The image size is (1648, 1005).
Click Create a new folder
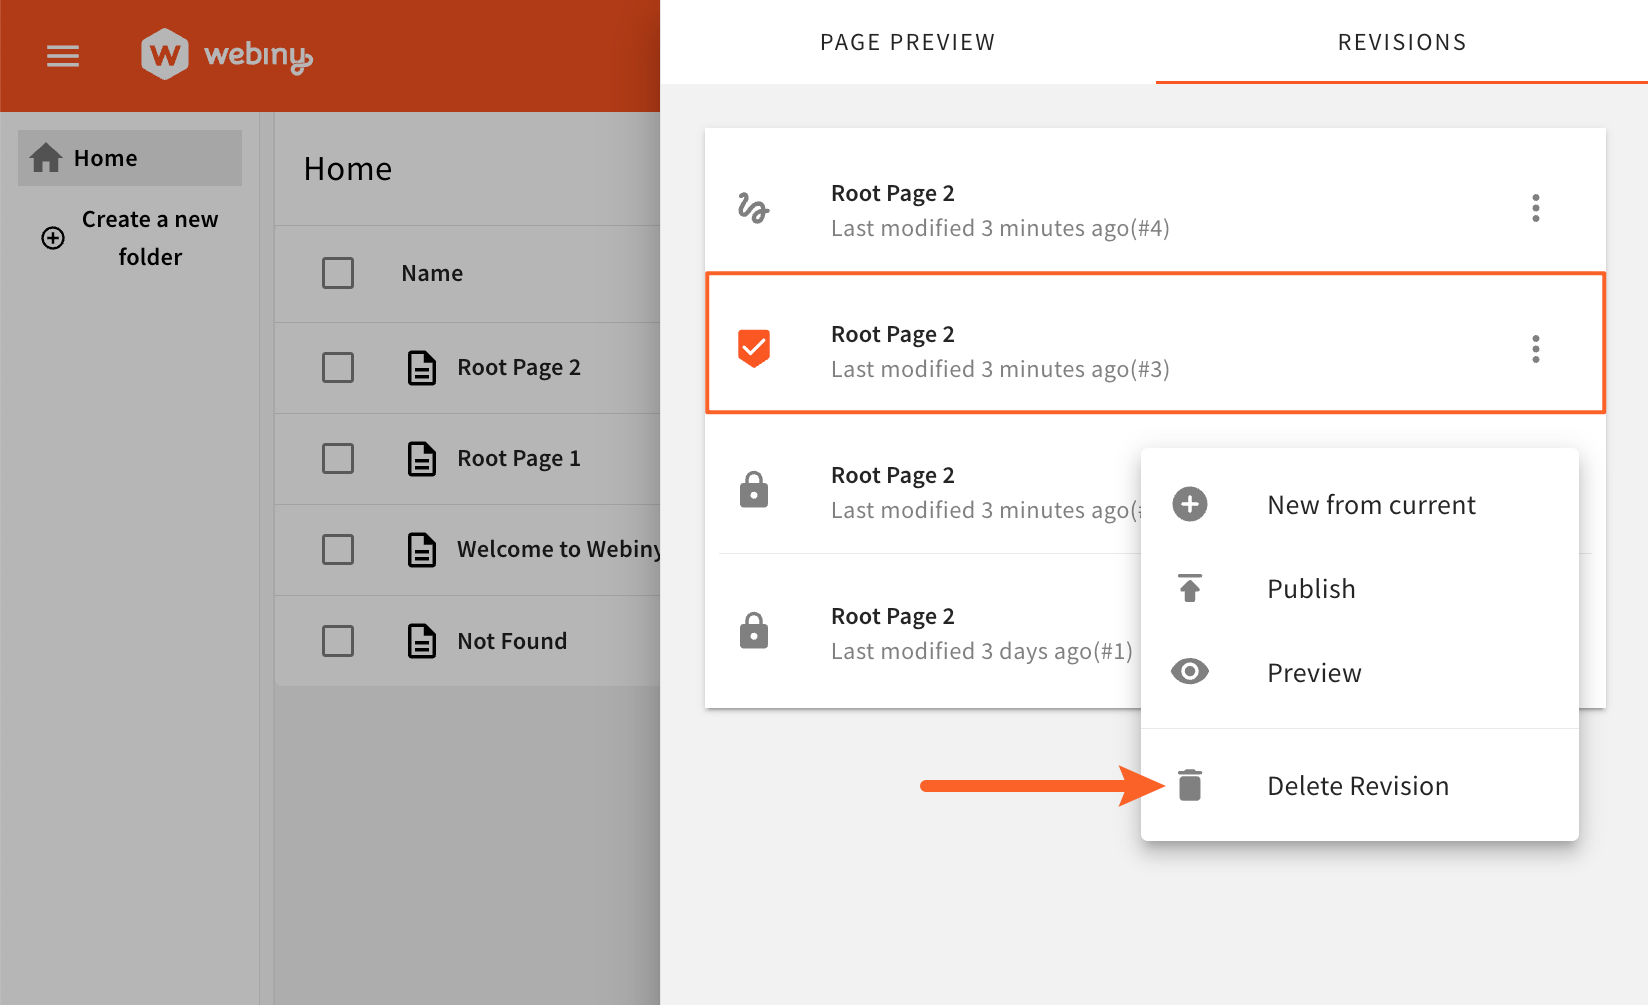coord(149,238)
